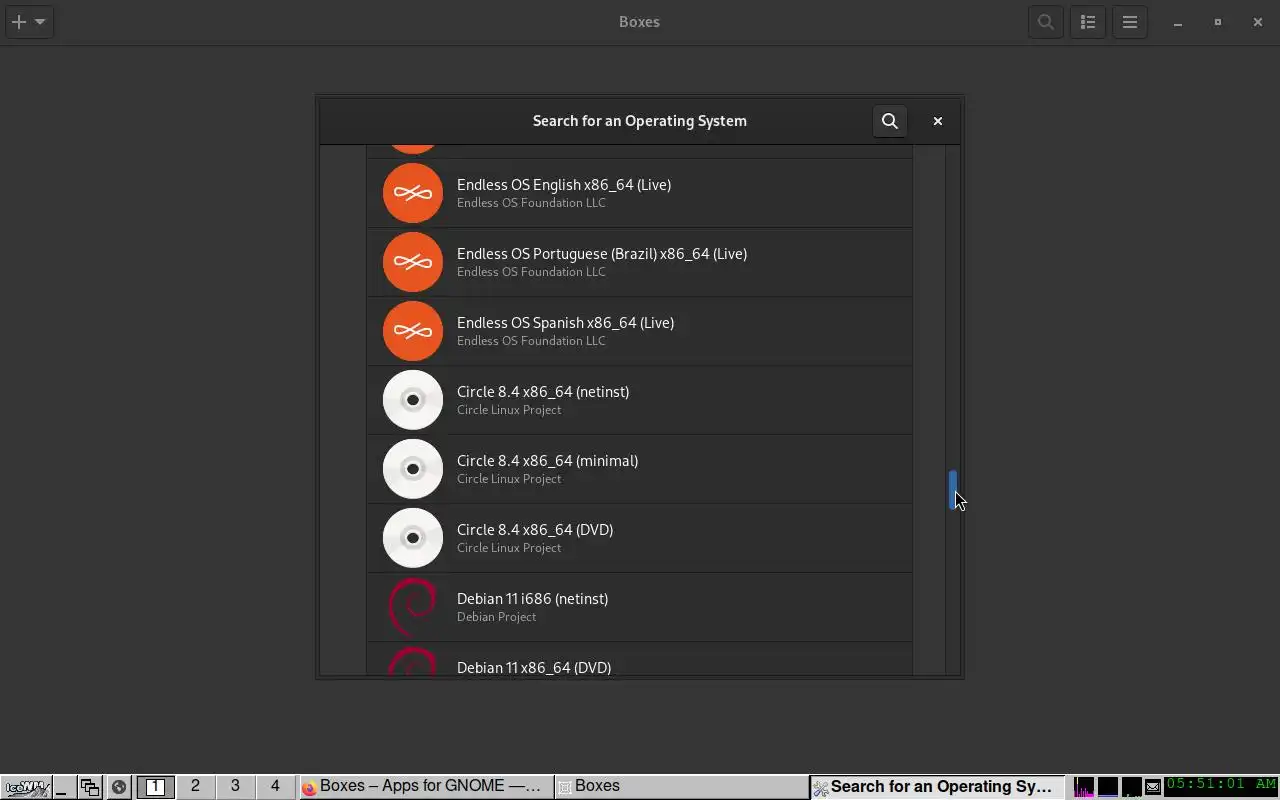This screenshot has width=1280, height=800.
Task: Click the Debian 11 i686 netinst swirl logo
Action: (413, 607)
